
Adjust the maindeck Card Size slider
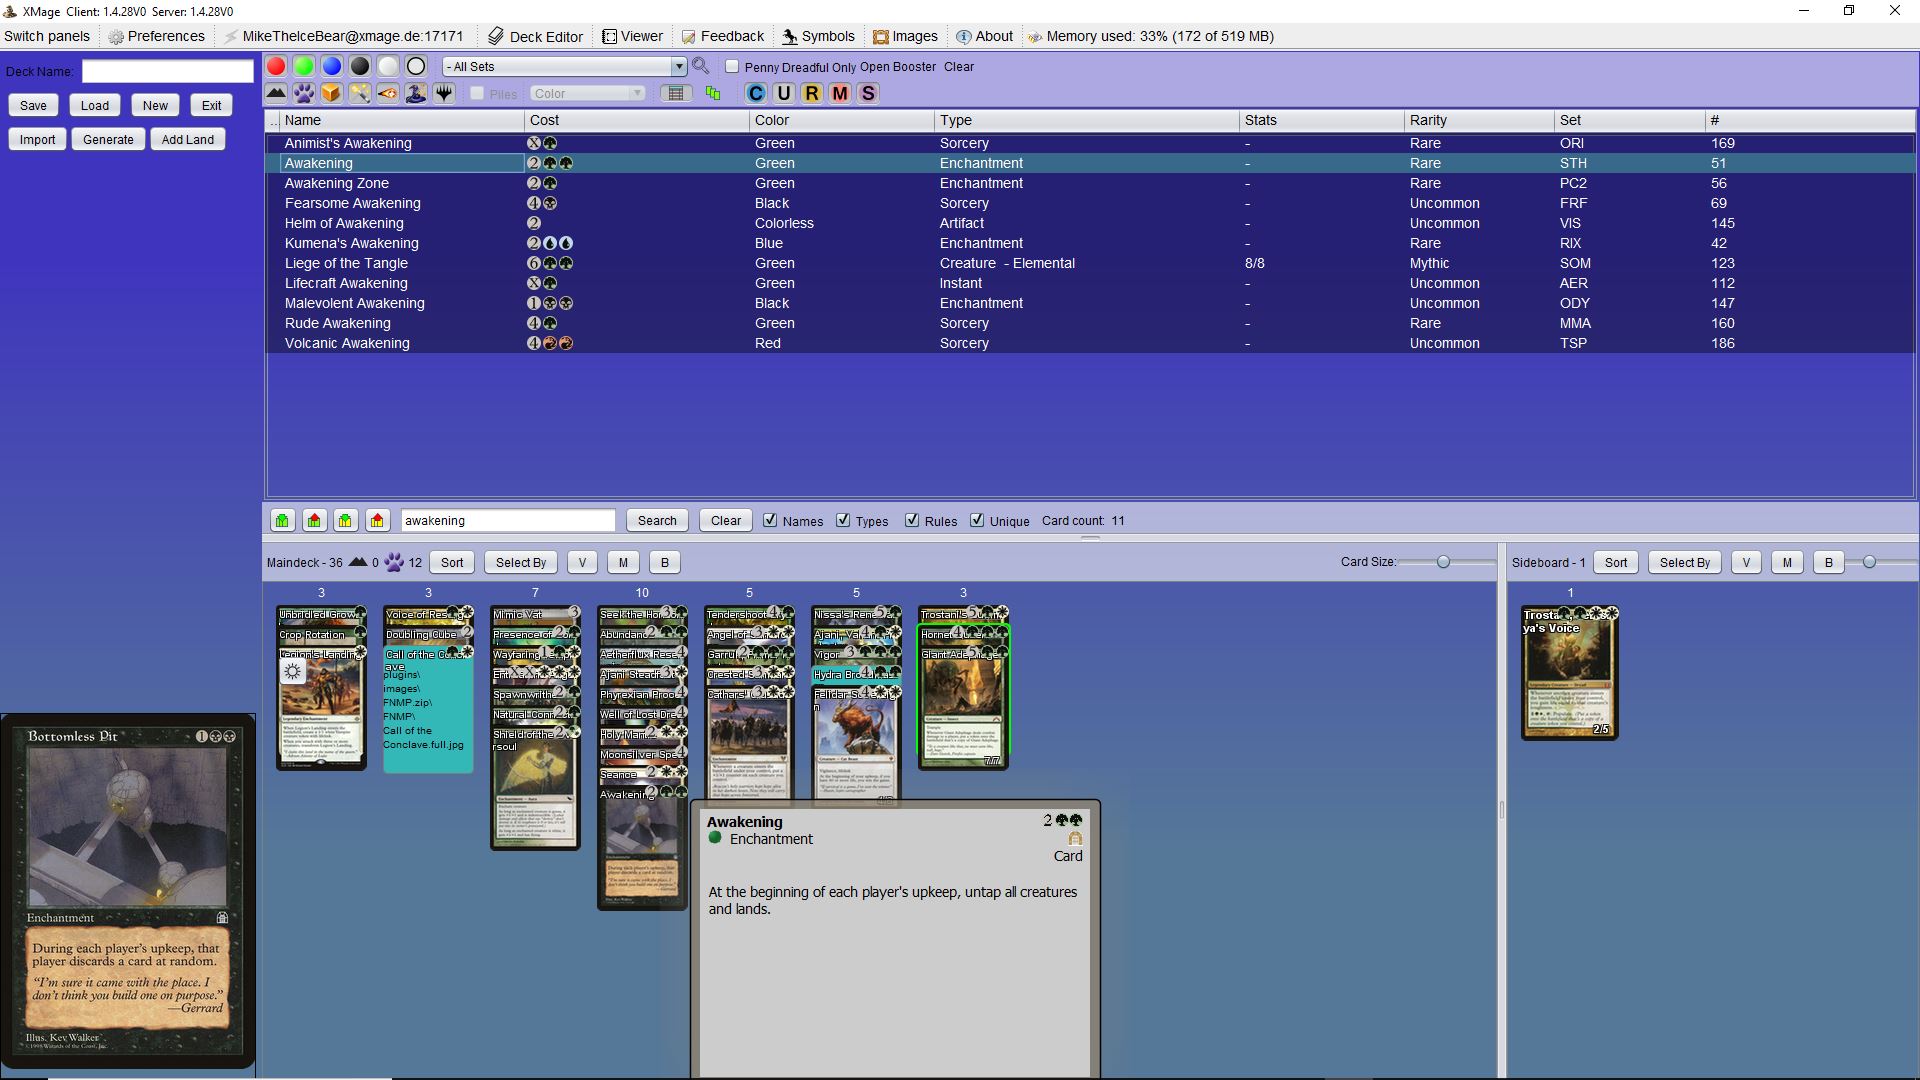pos(1443,562)
